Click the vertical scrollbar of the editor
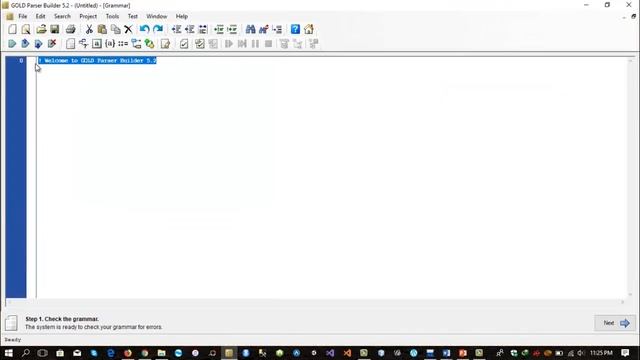The image size is (640, 360). [x=630, y=178]
